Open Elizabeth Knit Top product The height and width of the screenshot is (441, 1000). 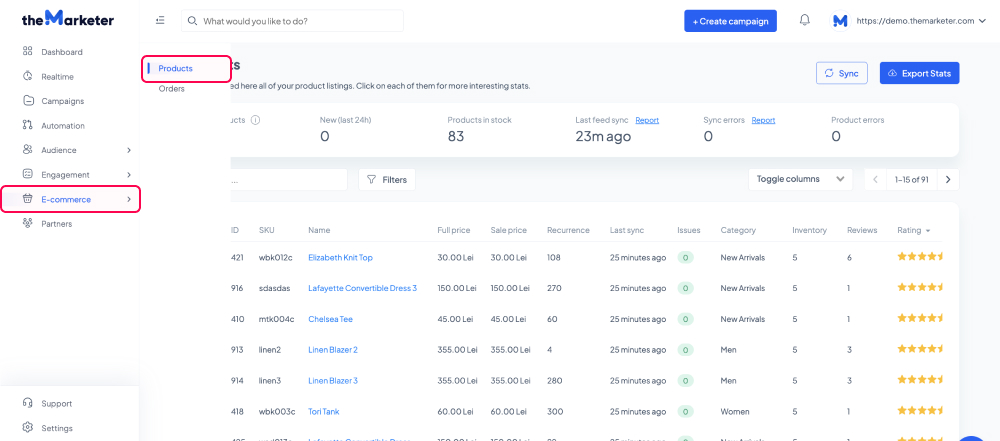tap(340, 257)
